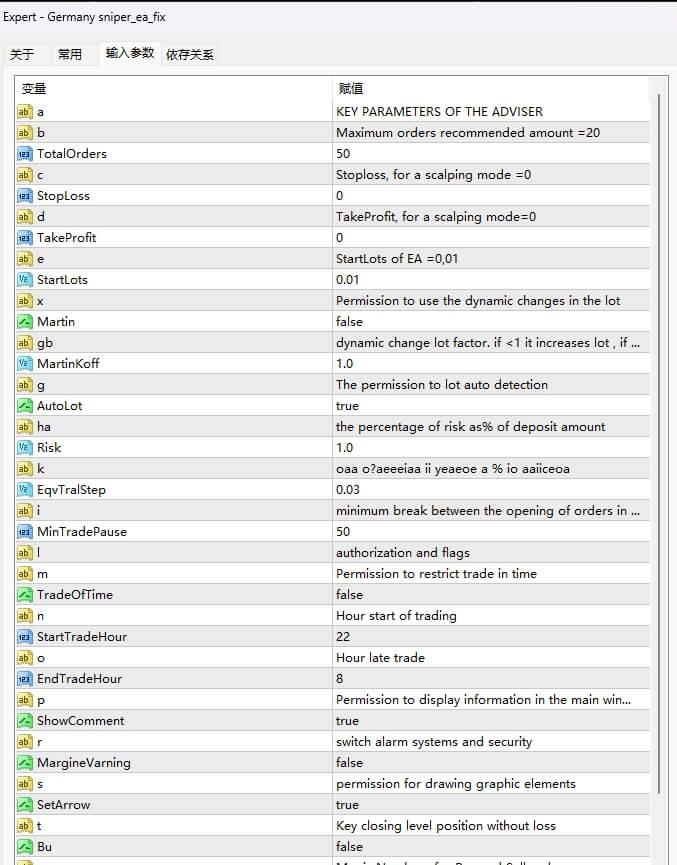Viewport: 677px width, 865px height.
Task: Click the boolean icon beside TradeOfTime
Action: [25, 595]
